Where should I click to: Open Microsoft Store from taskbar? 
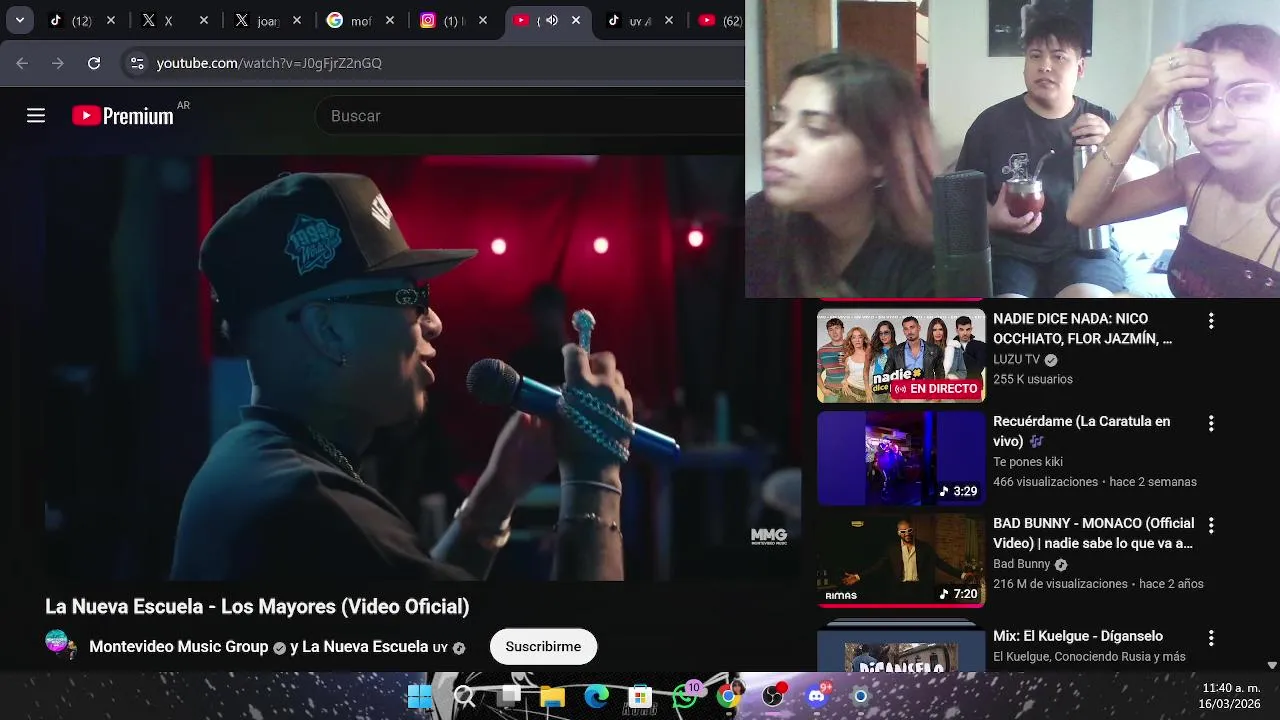[x=641, y=696]
